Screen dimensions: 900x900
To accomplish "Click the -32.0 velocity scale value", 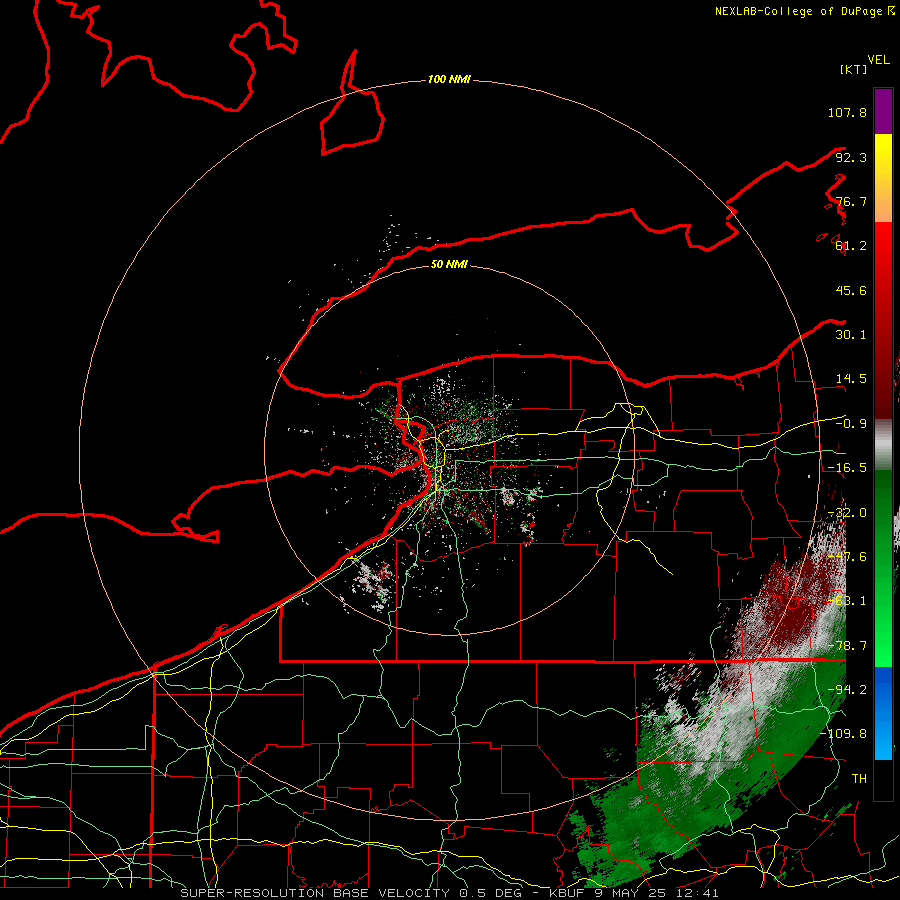I will point(847,513).
